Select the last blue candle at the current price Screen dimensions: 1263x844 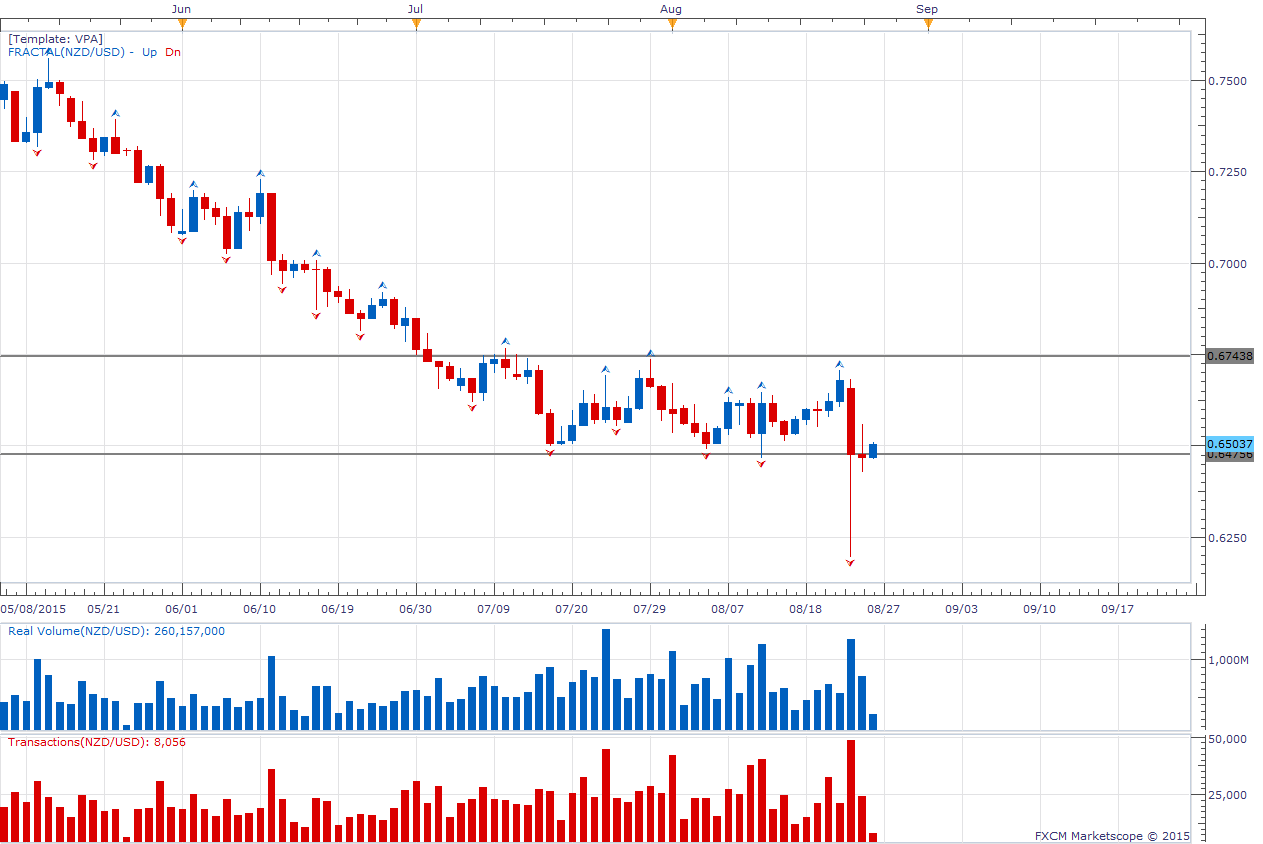[x=873, y=451]
